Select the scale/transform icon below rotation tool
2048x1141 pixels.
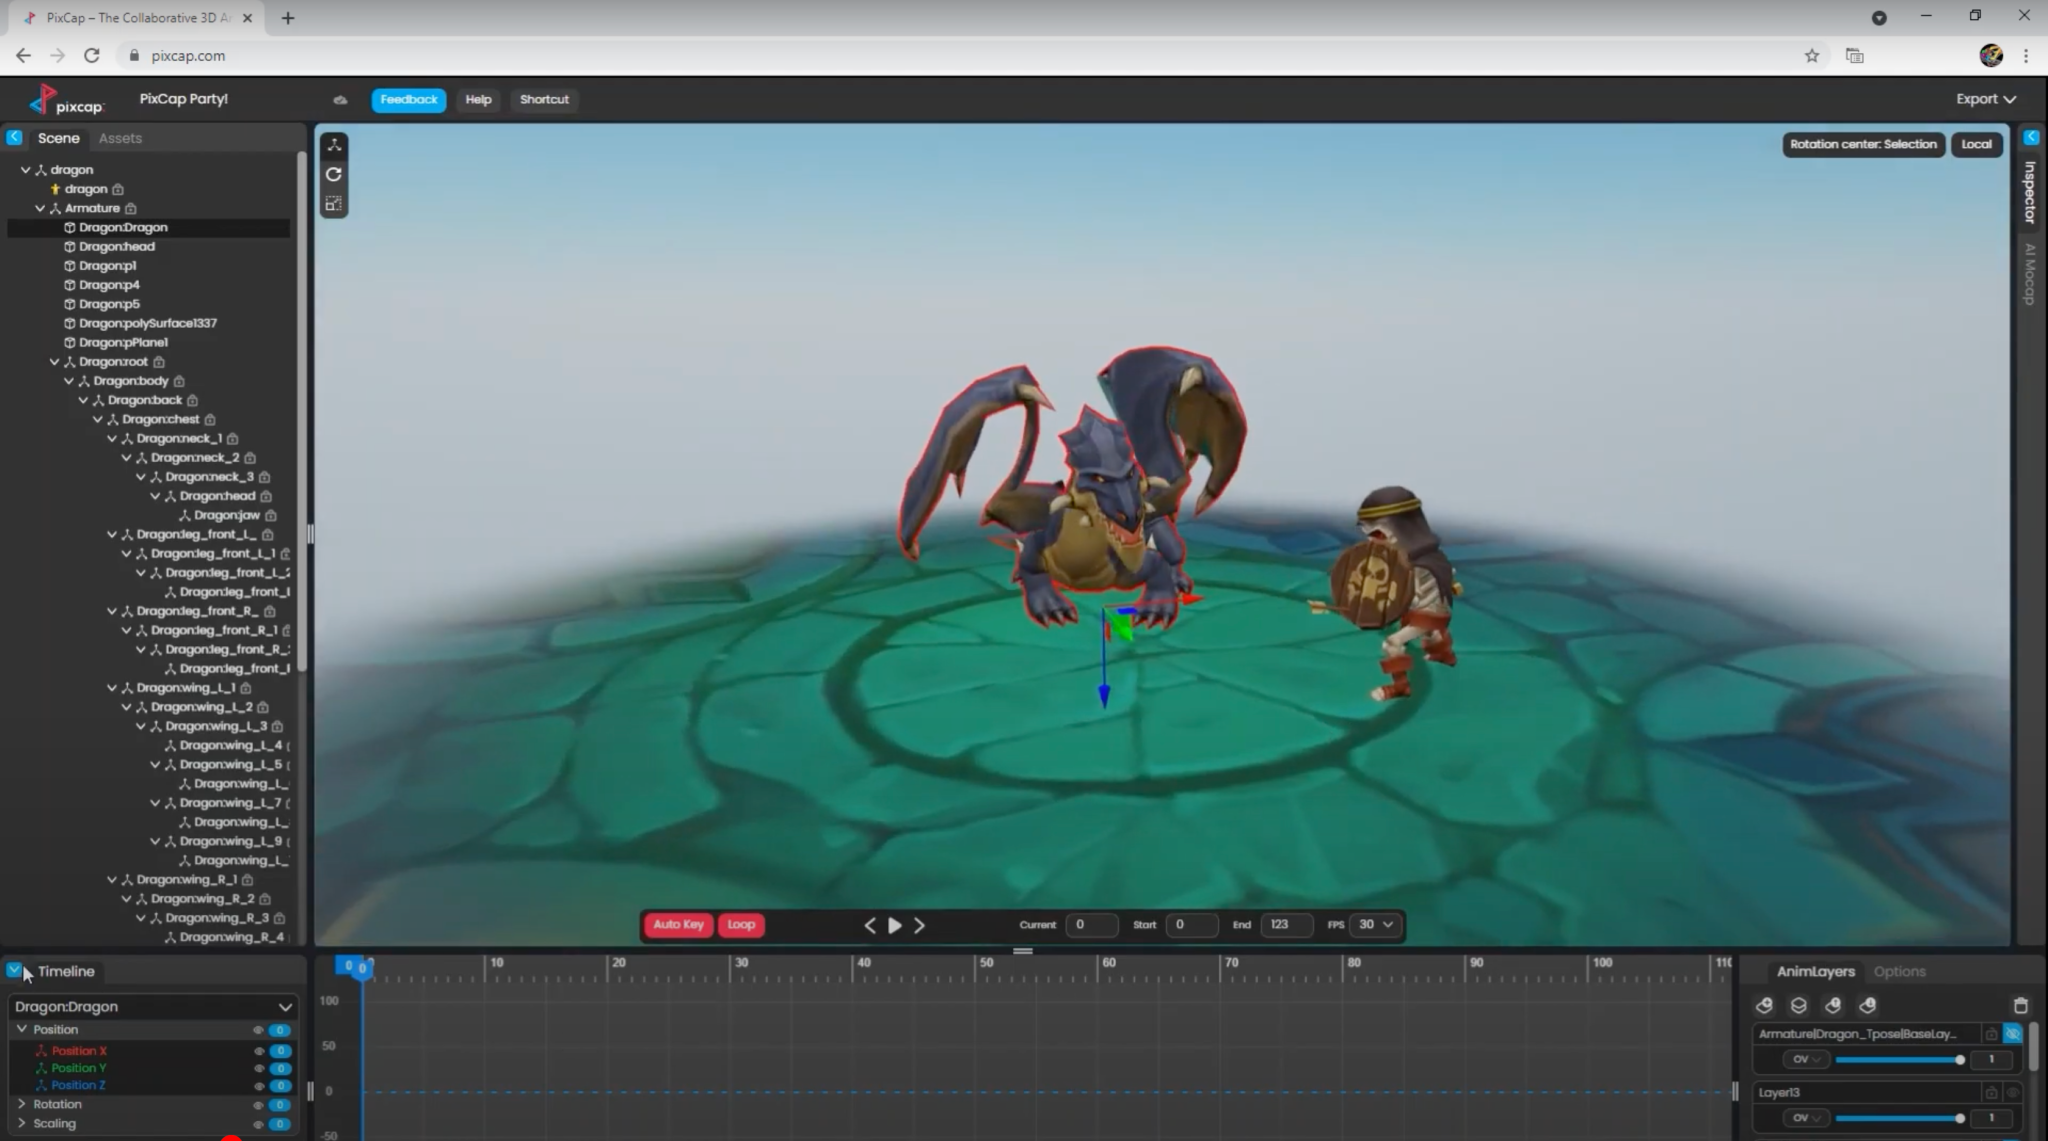pos(334,202)
